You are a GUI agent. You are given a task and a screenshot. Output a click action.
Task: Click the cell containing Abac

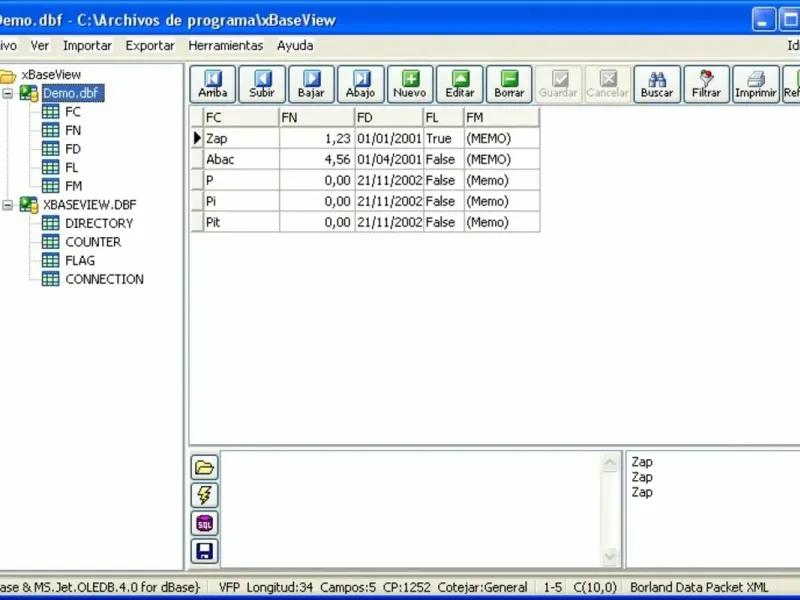coord(241,159)
